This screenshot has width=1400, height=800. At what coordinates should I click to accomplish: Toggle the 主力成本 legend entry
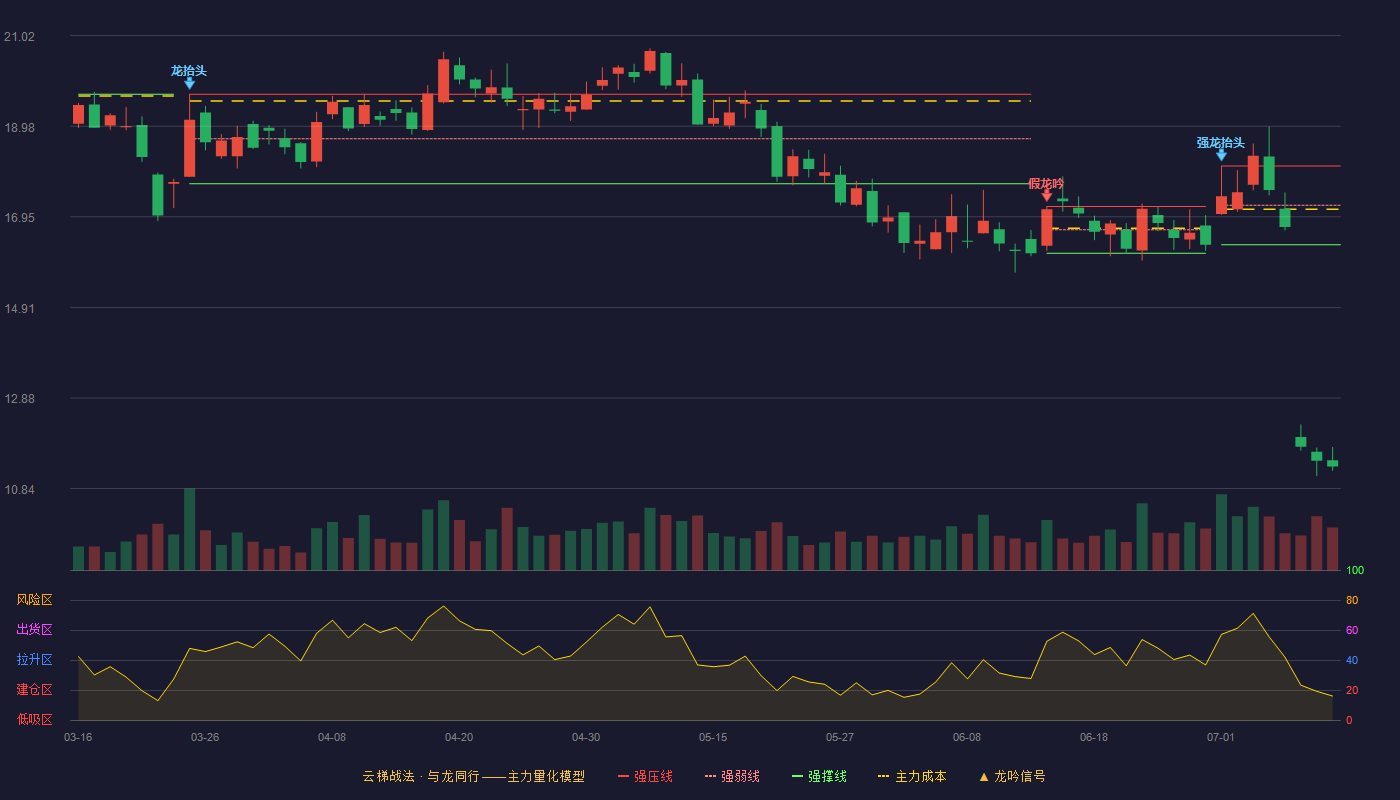tap(912, 776)
